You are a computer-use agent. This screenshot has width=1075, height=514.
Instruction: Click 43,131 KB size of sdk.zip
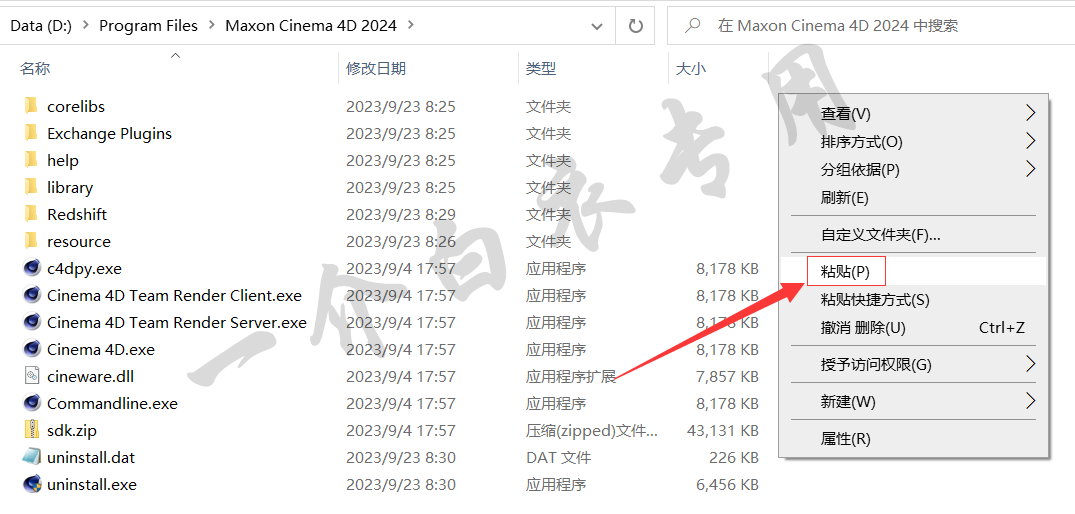pyautogui.click(x=723, y=430)
